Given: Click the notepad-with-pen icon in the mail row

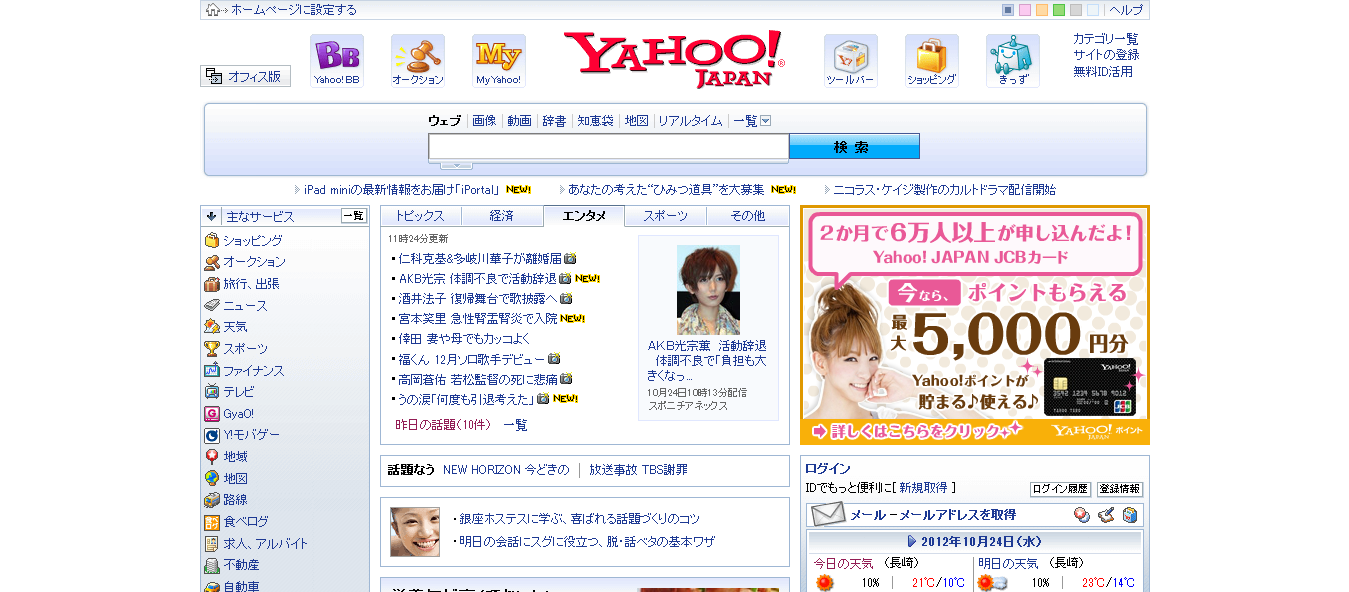Looking at the screenshot, I should pyautogui.click(x=1106, y=515).
